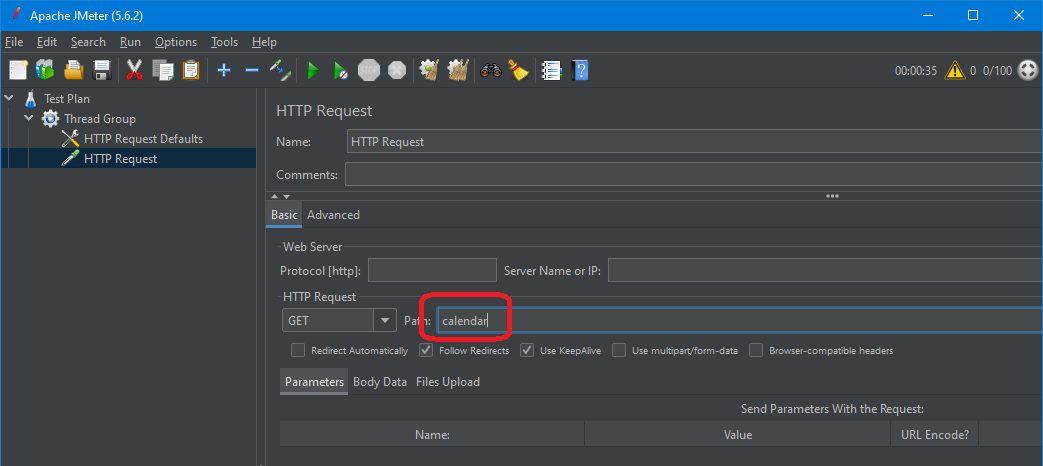
Task: Toggle the Use KeepAlive checkbox
Action: (527, 351)
